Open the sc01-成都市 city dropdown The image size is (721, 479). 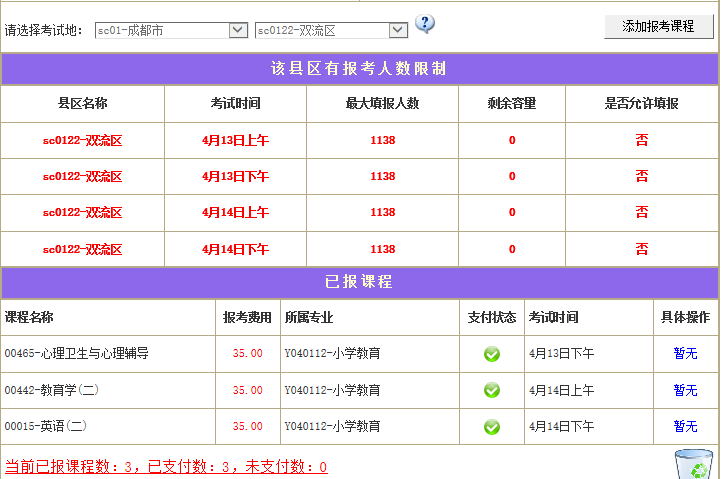(x=171, y=30)
